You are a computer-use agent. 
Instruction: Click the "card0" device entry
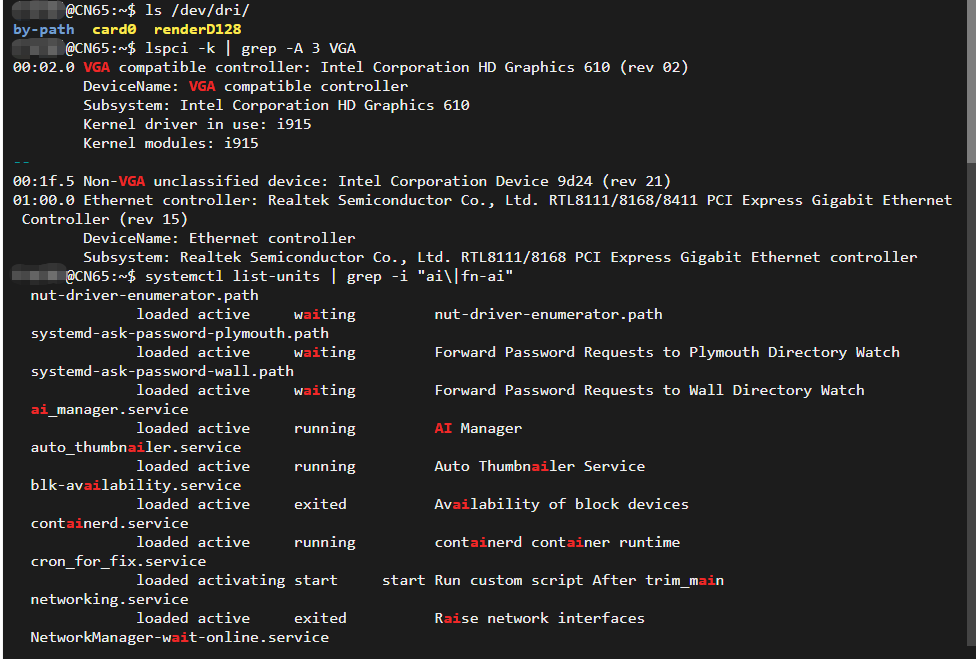[x=114, y=29]
